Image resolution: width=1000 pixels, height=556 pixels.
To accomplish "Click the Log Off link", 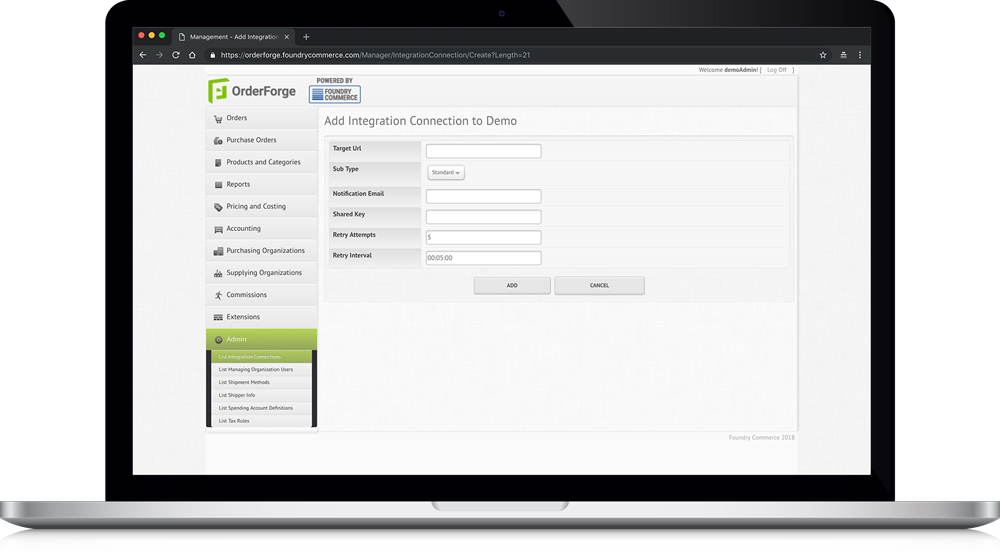I will click(x=776, y=70).
